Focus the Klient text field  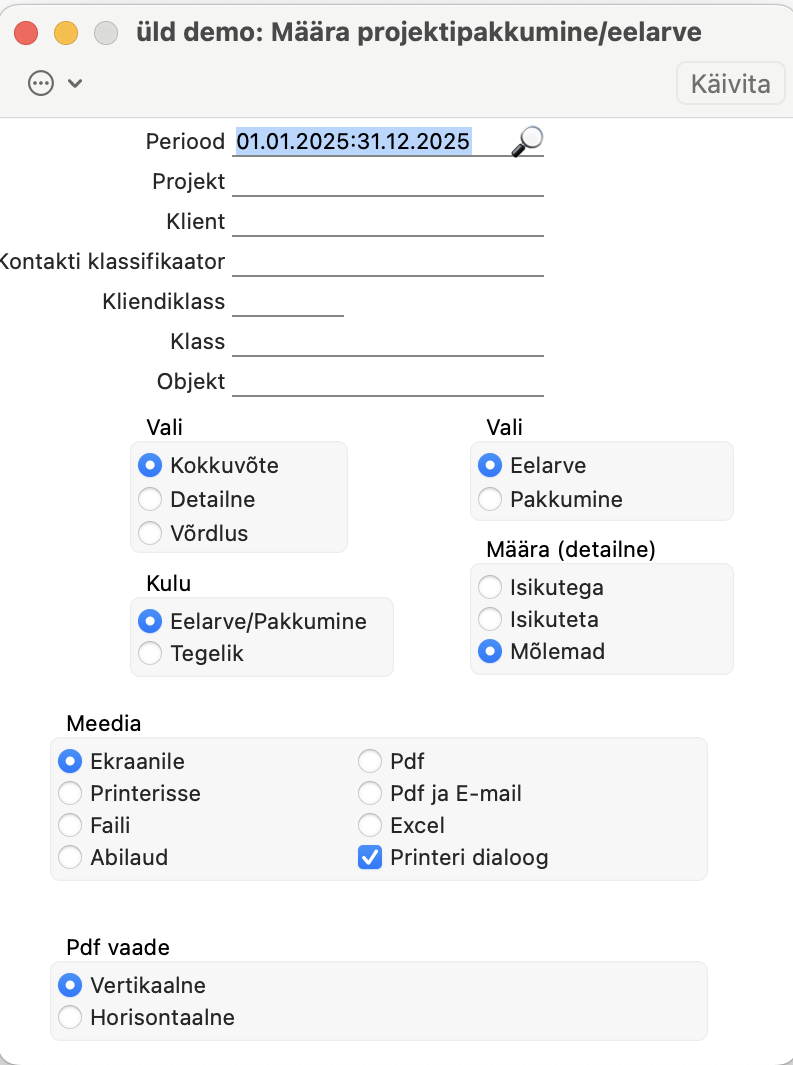387,222
